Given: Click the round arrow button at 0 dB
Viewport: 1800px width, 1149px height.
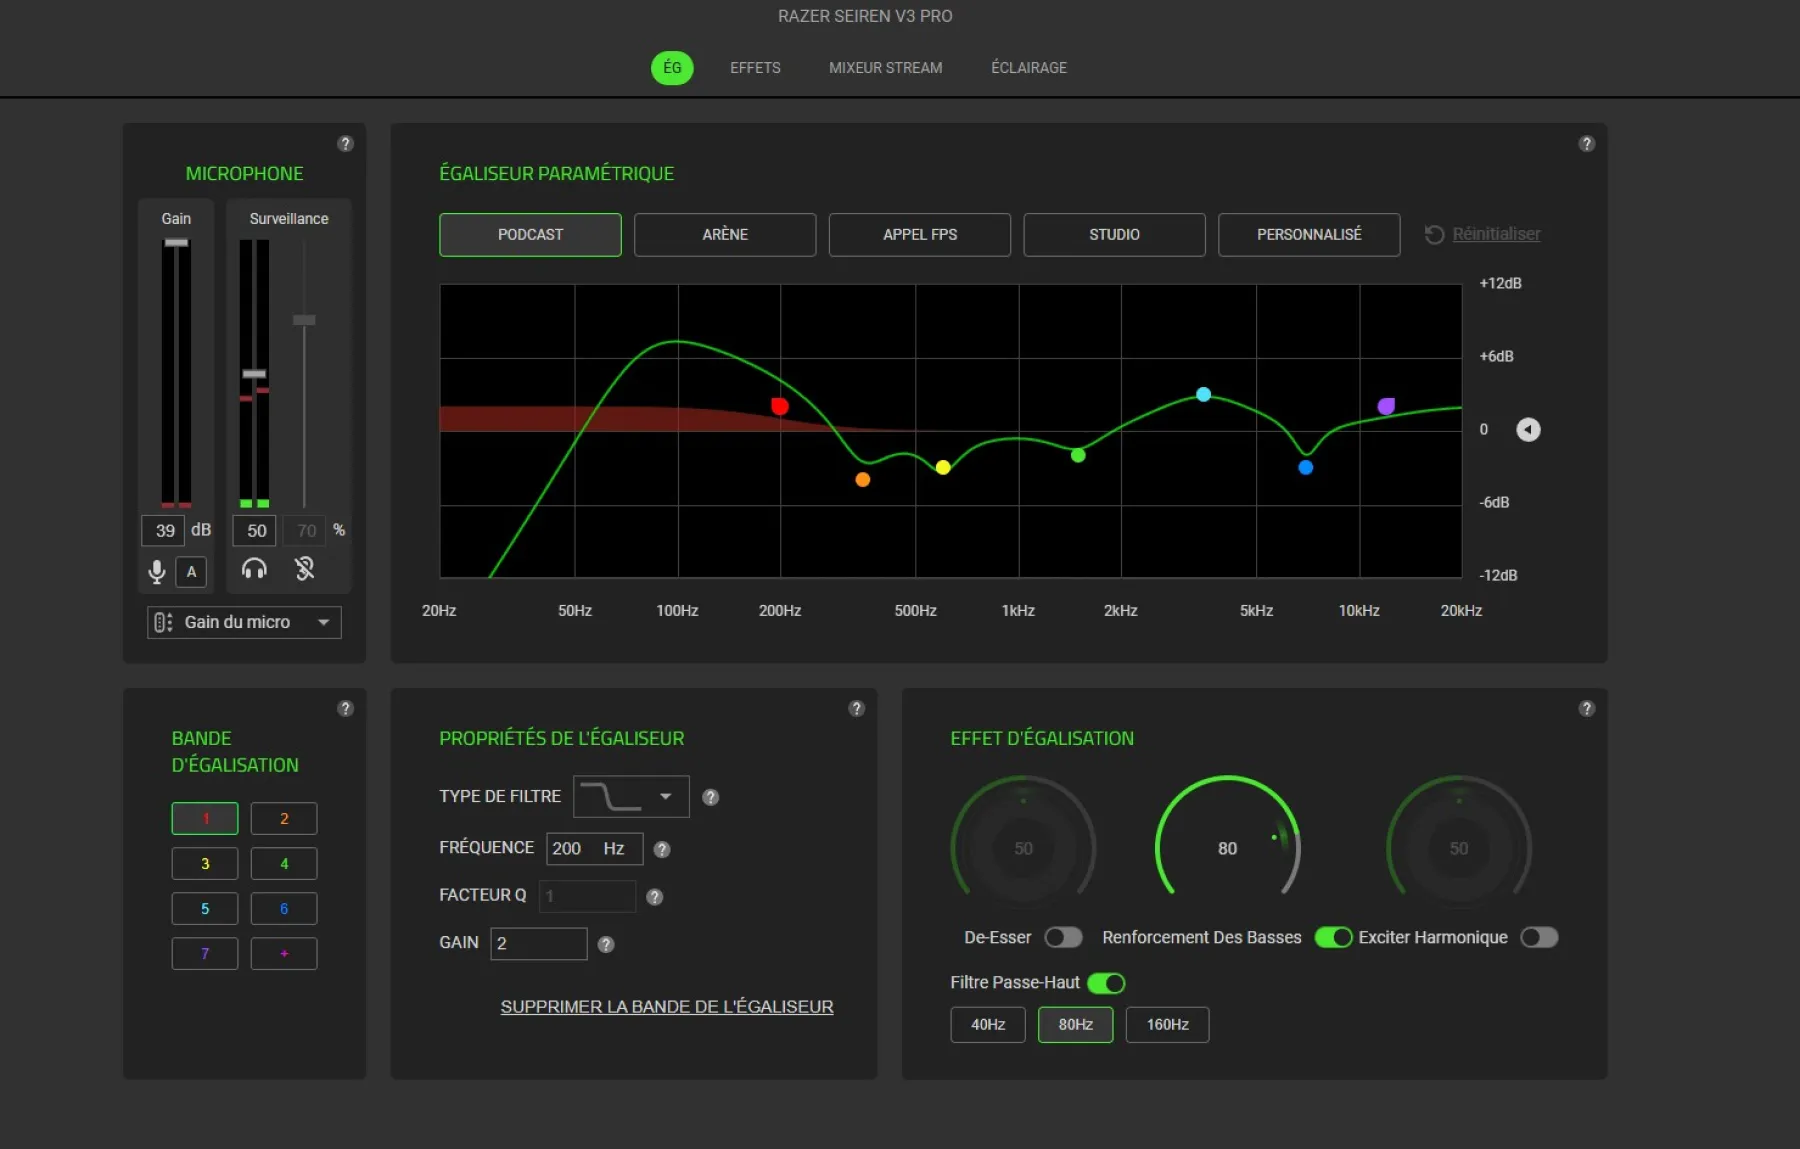Looking at the screenshot, I should click(1528, 429).
